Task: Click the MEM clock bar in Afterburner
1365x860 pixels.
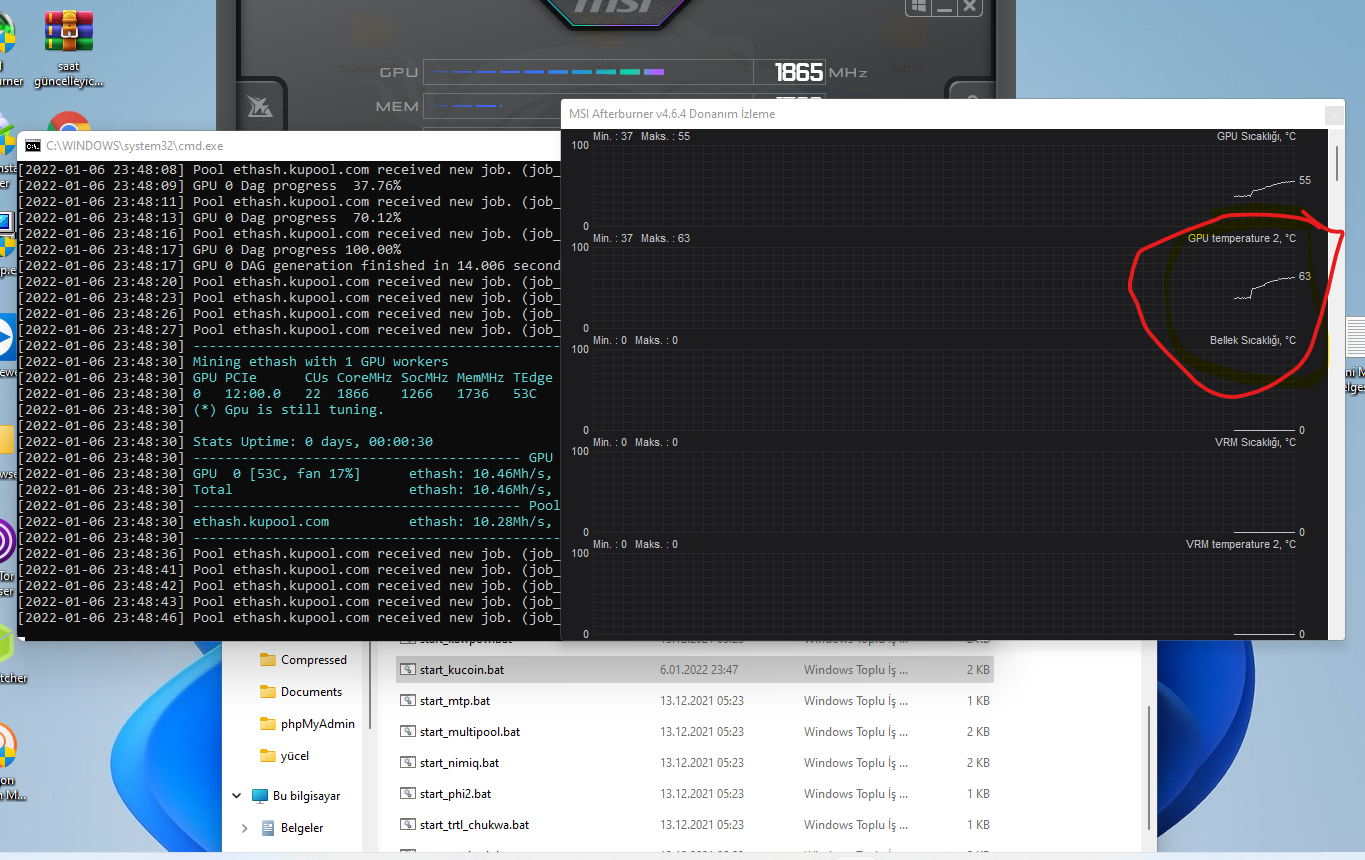Action: pyautogui.click(x=492, y=106)
